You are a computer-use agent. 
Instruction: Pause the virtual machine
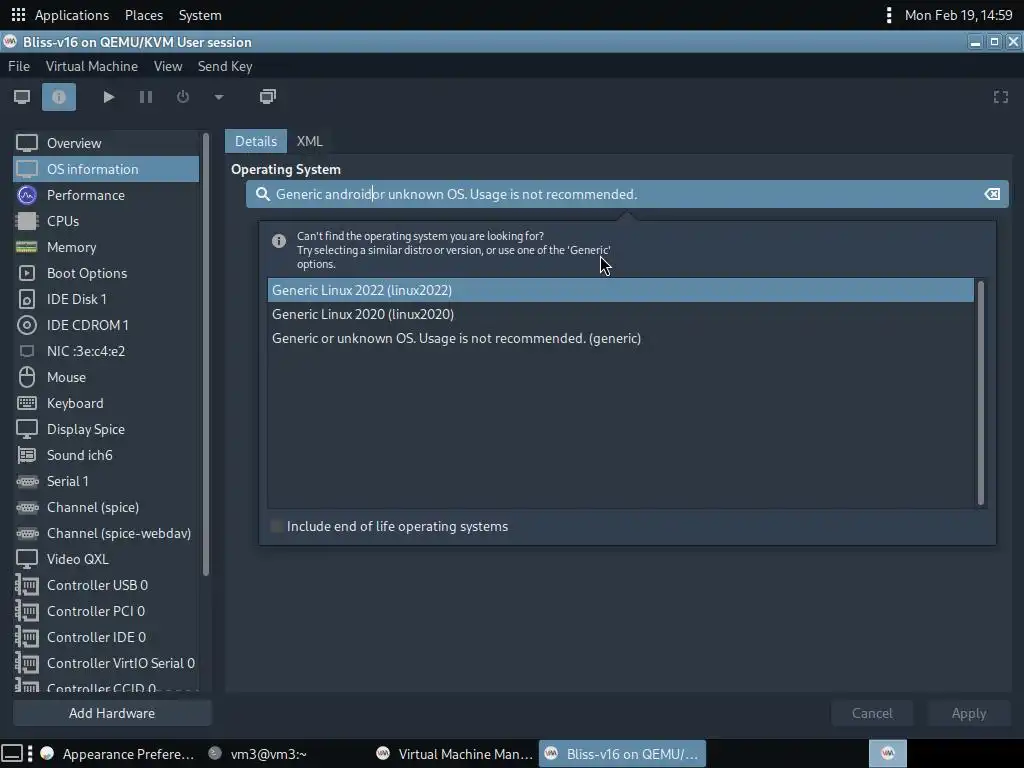click(x=146, y=97)
